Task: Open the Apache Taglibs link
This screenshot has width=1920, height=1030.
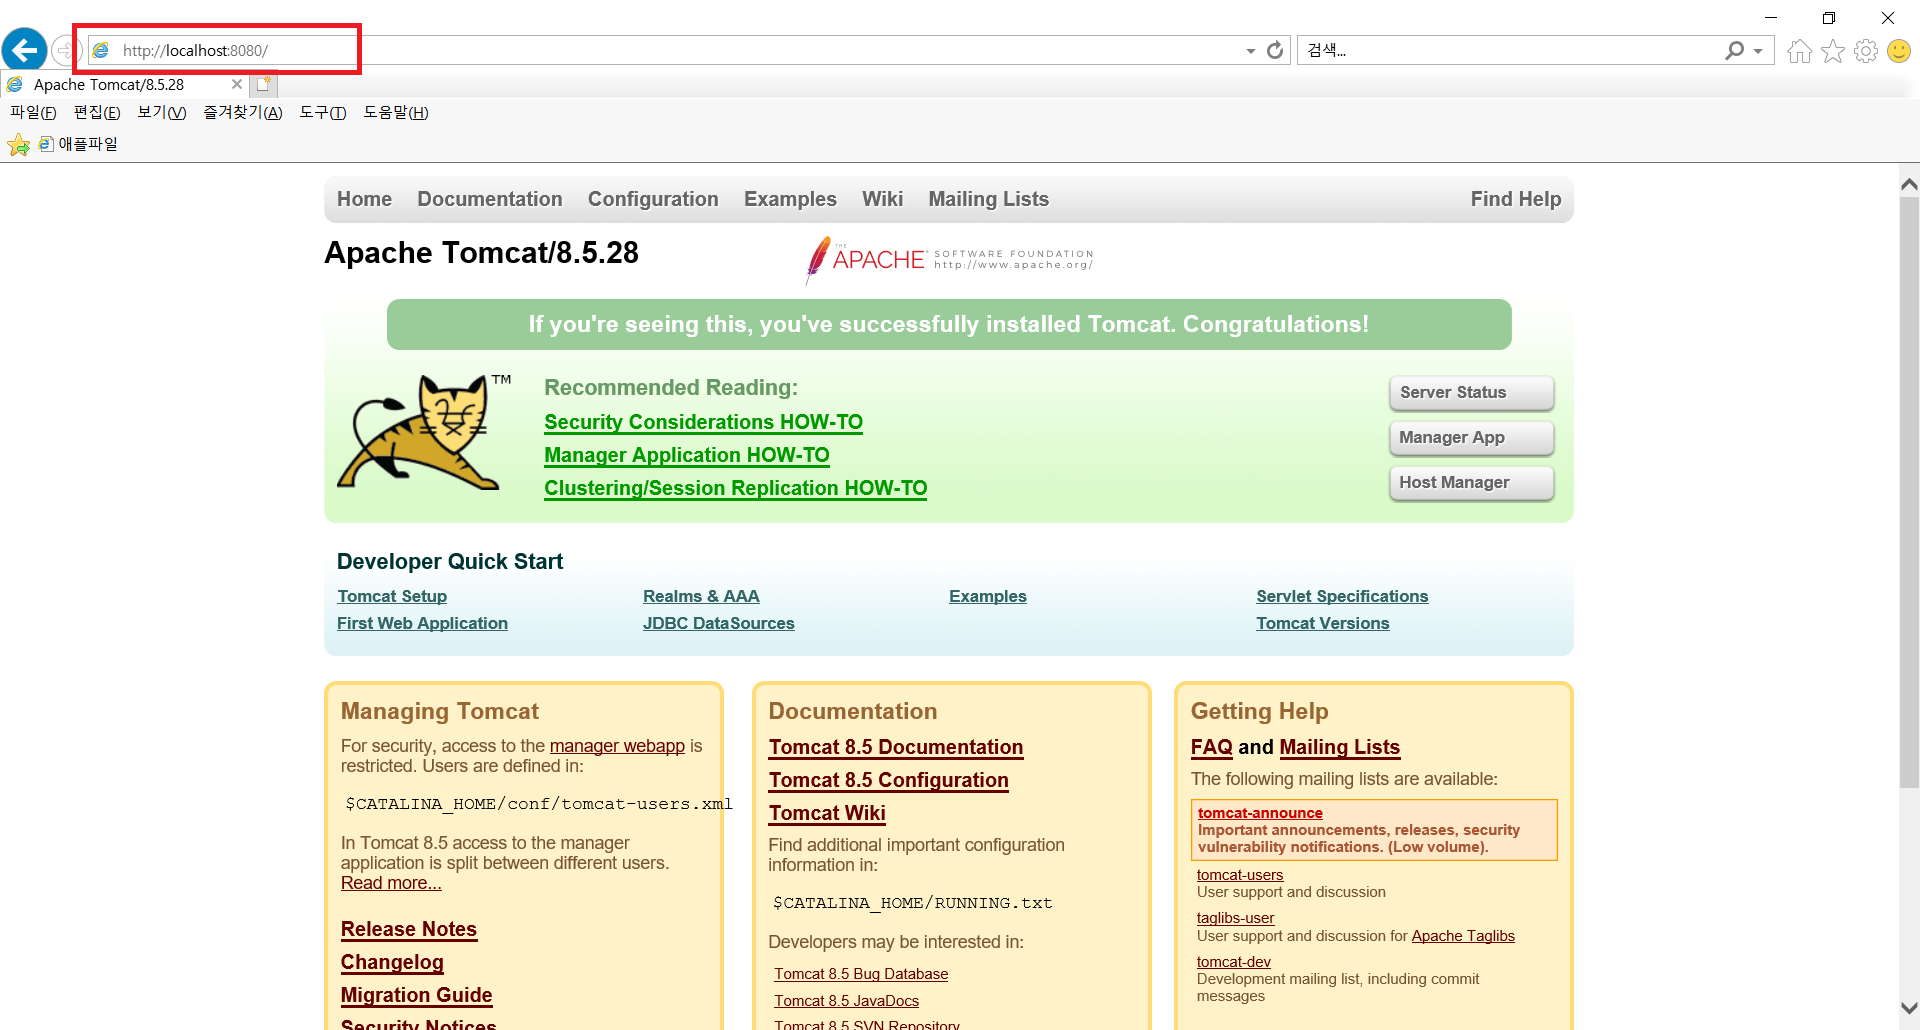Action: (1463, 936)
